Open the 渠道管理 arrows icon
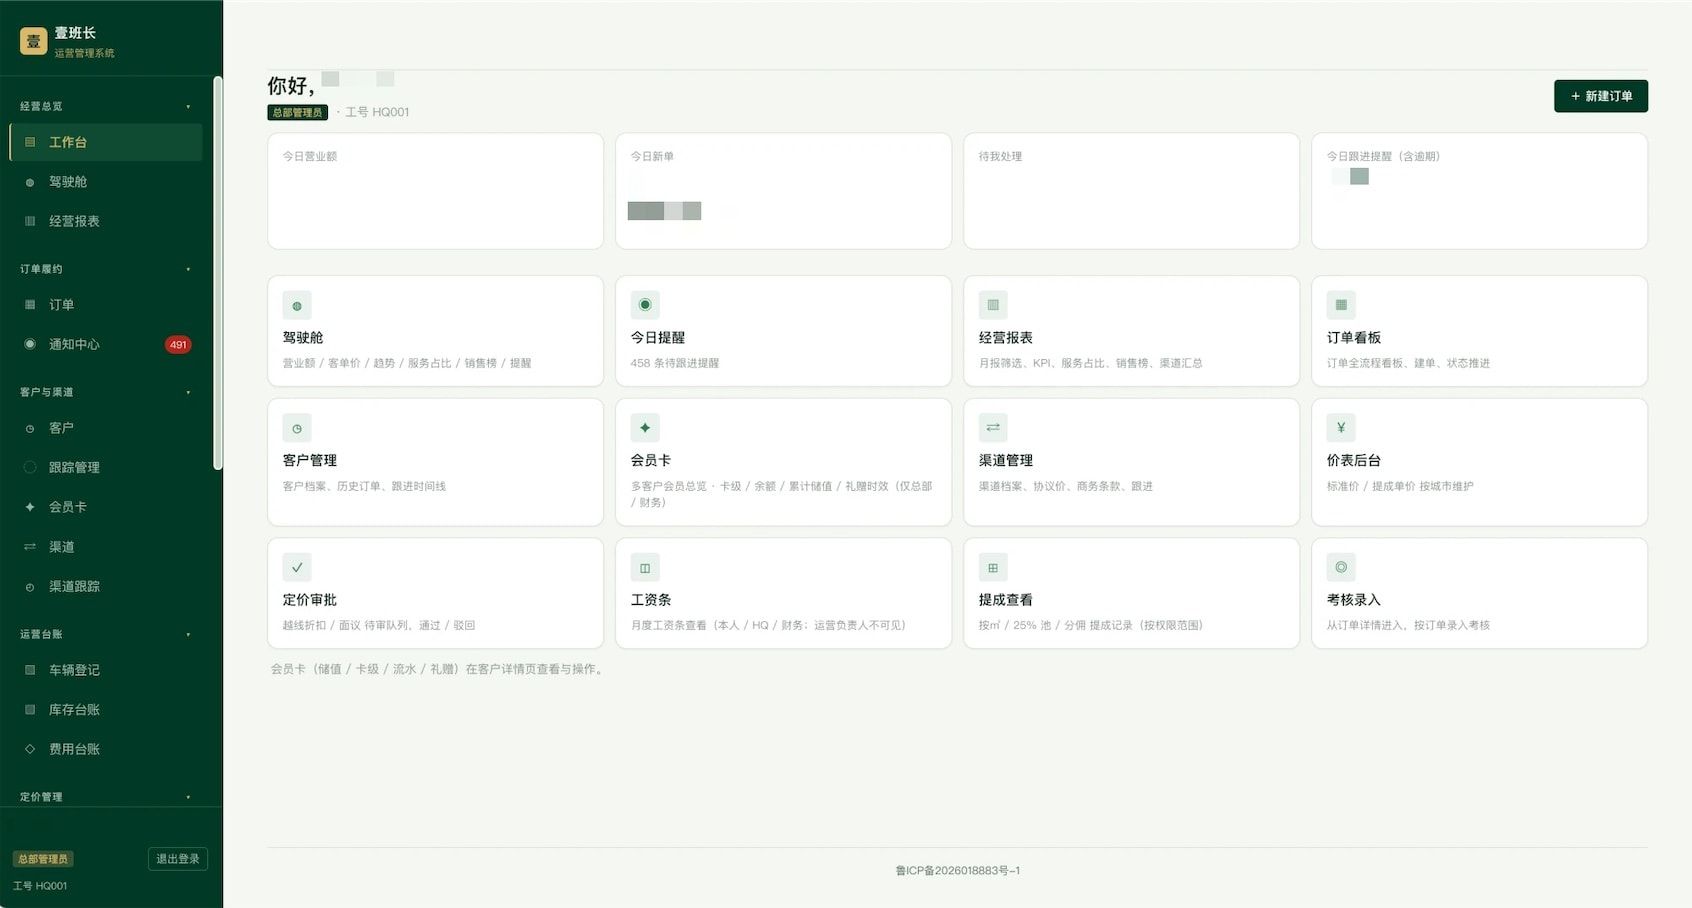Viewport: 1692px width, 908px height. click(993, 428)
